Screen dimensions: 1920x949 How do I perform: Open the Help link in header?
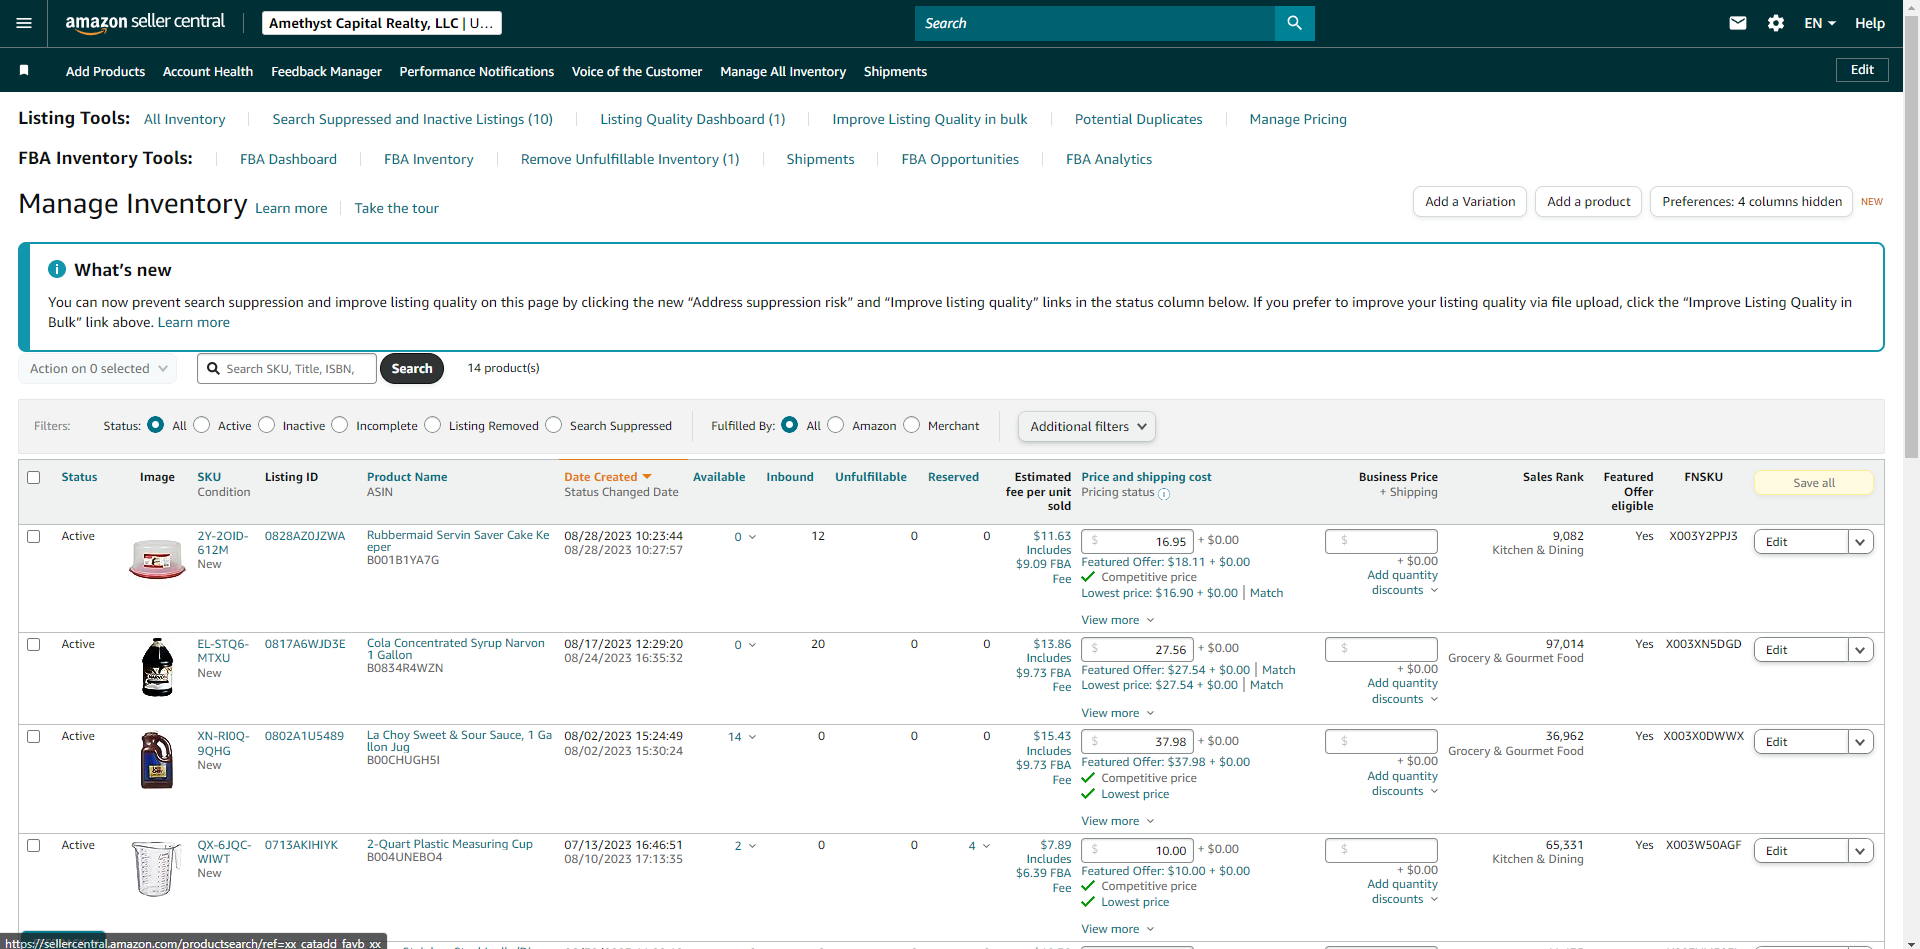click(x=1870, y=23)
